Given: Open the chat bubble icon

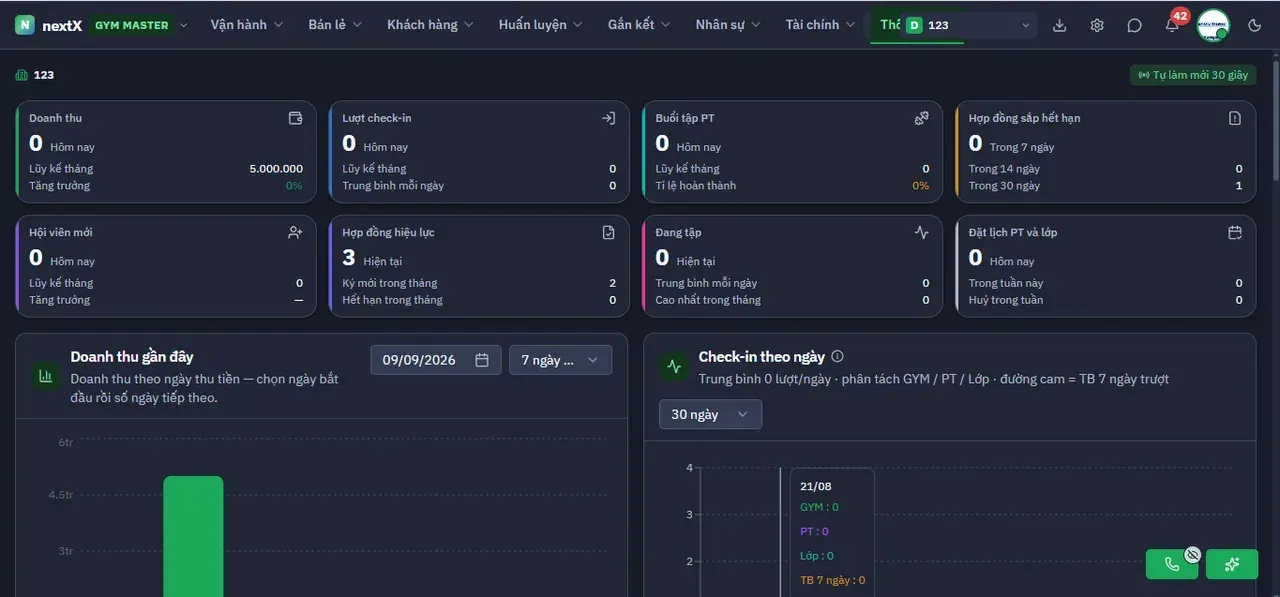Looking at the screenshot, I should click(x=1134, y=25).
